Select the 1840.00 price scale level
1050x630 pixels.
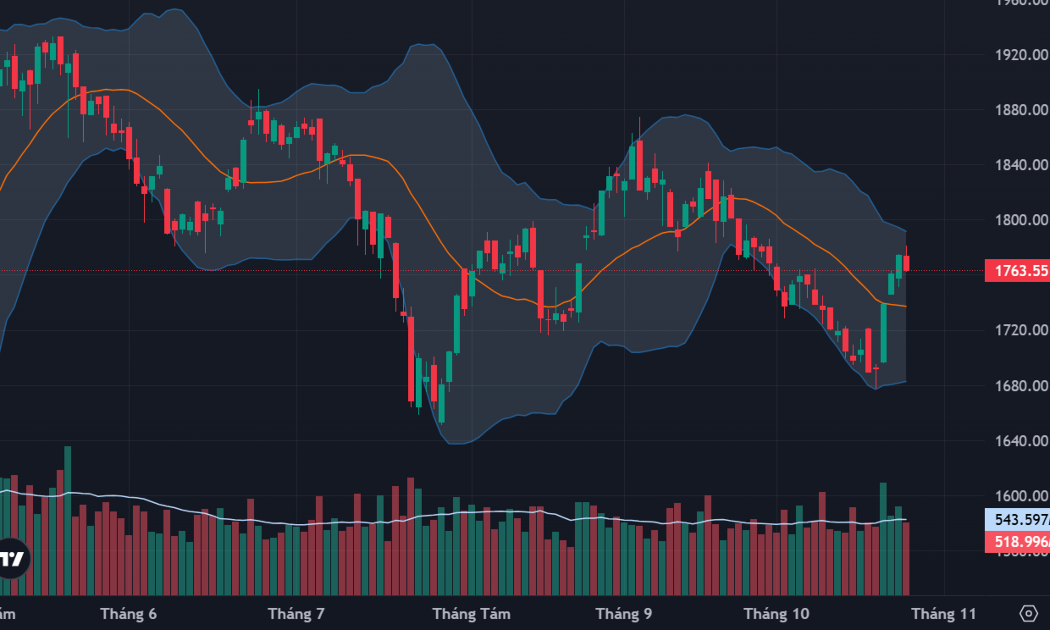pyautogui.click(x=1021, y=165)
